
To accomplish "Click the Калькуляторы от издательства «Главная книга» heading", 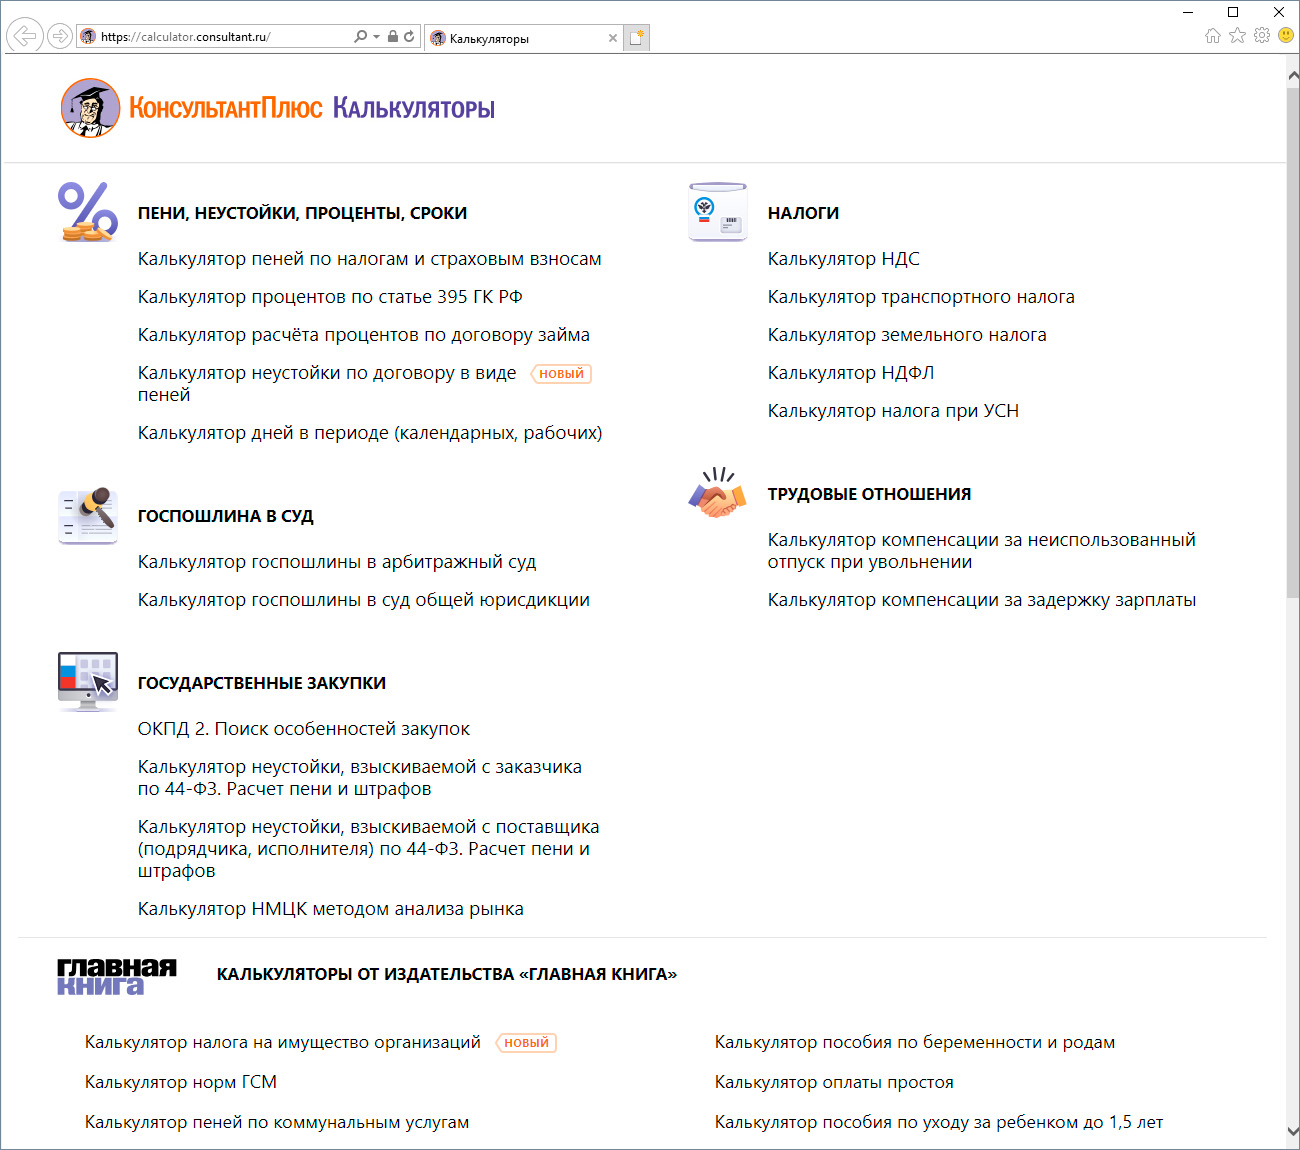I will point(446,974).
